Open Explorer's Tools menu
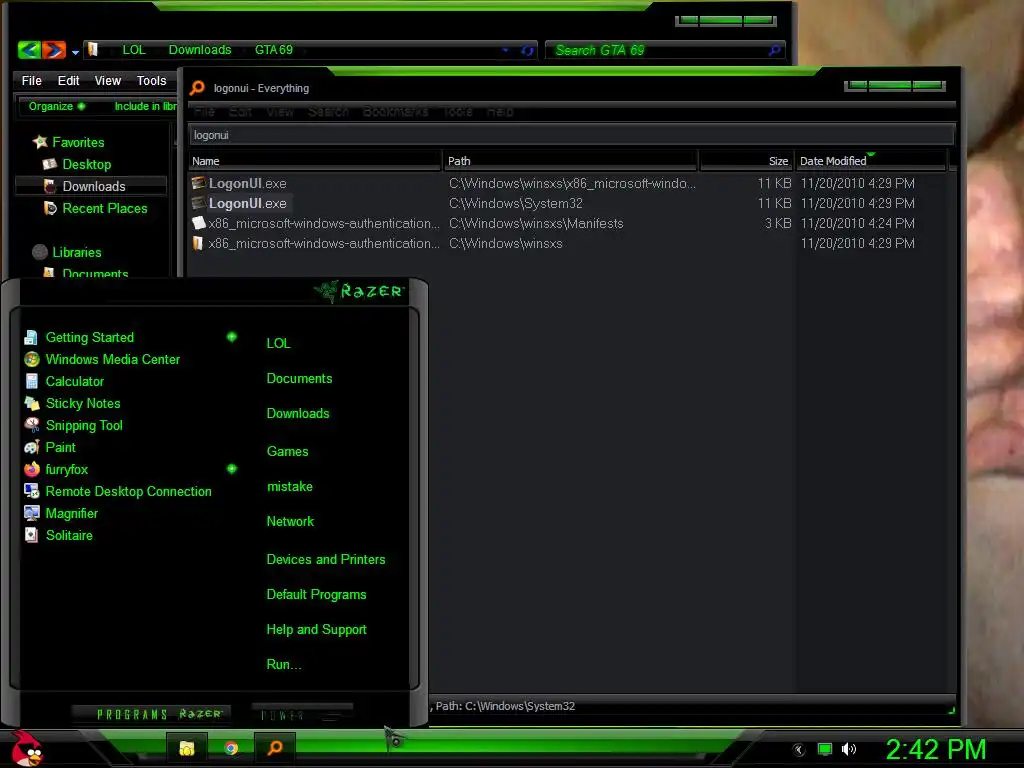This screenshot has width=1024, height=768. [x=152, y=80]
